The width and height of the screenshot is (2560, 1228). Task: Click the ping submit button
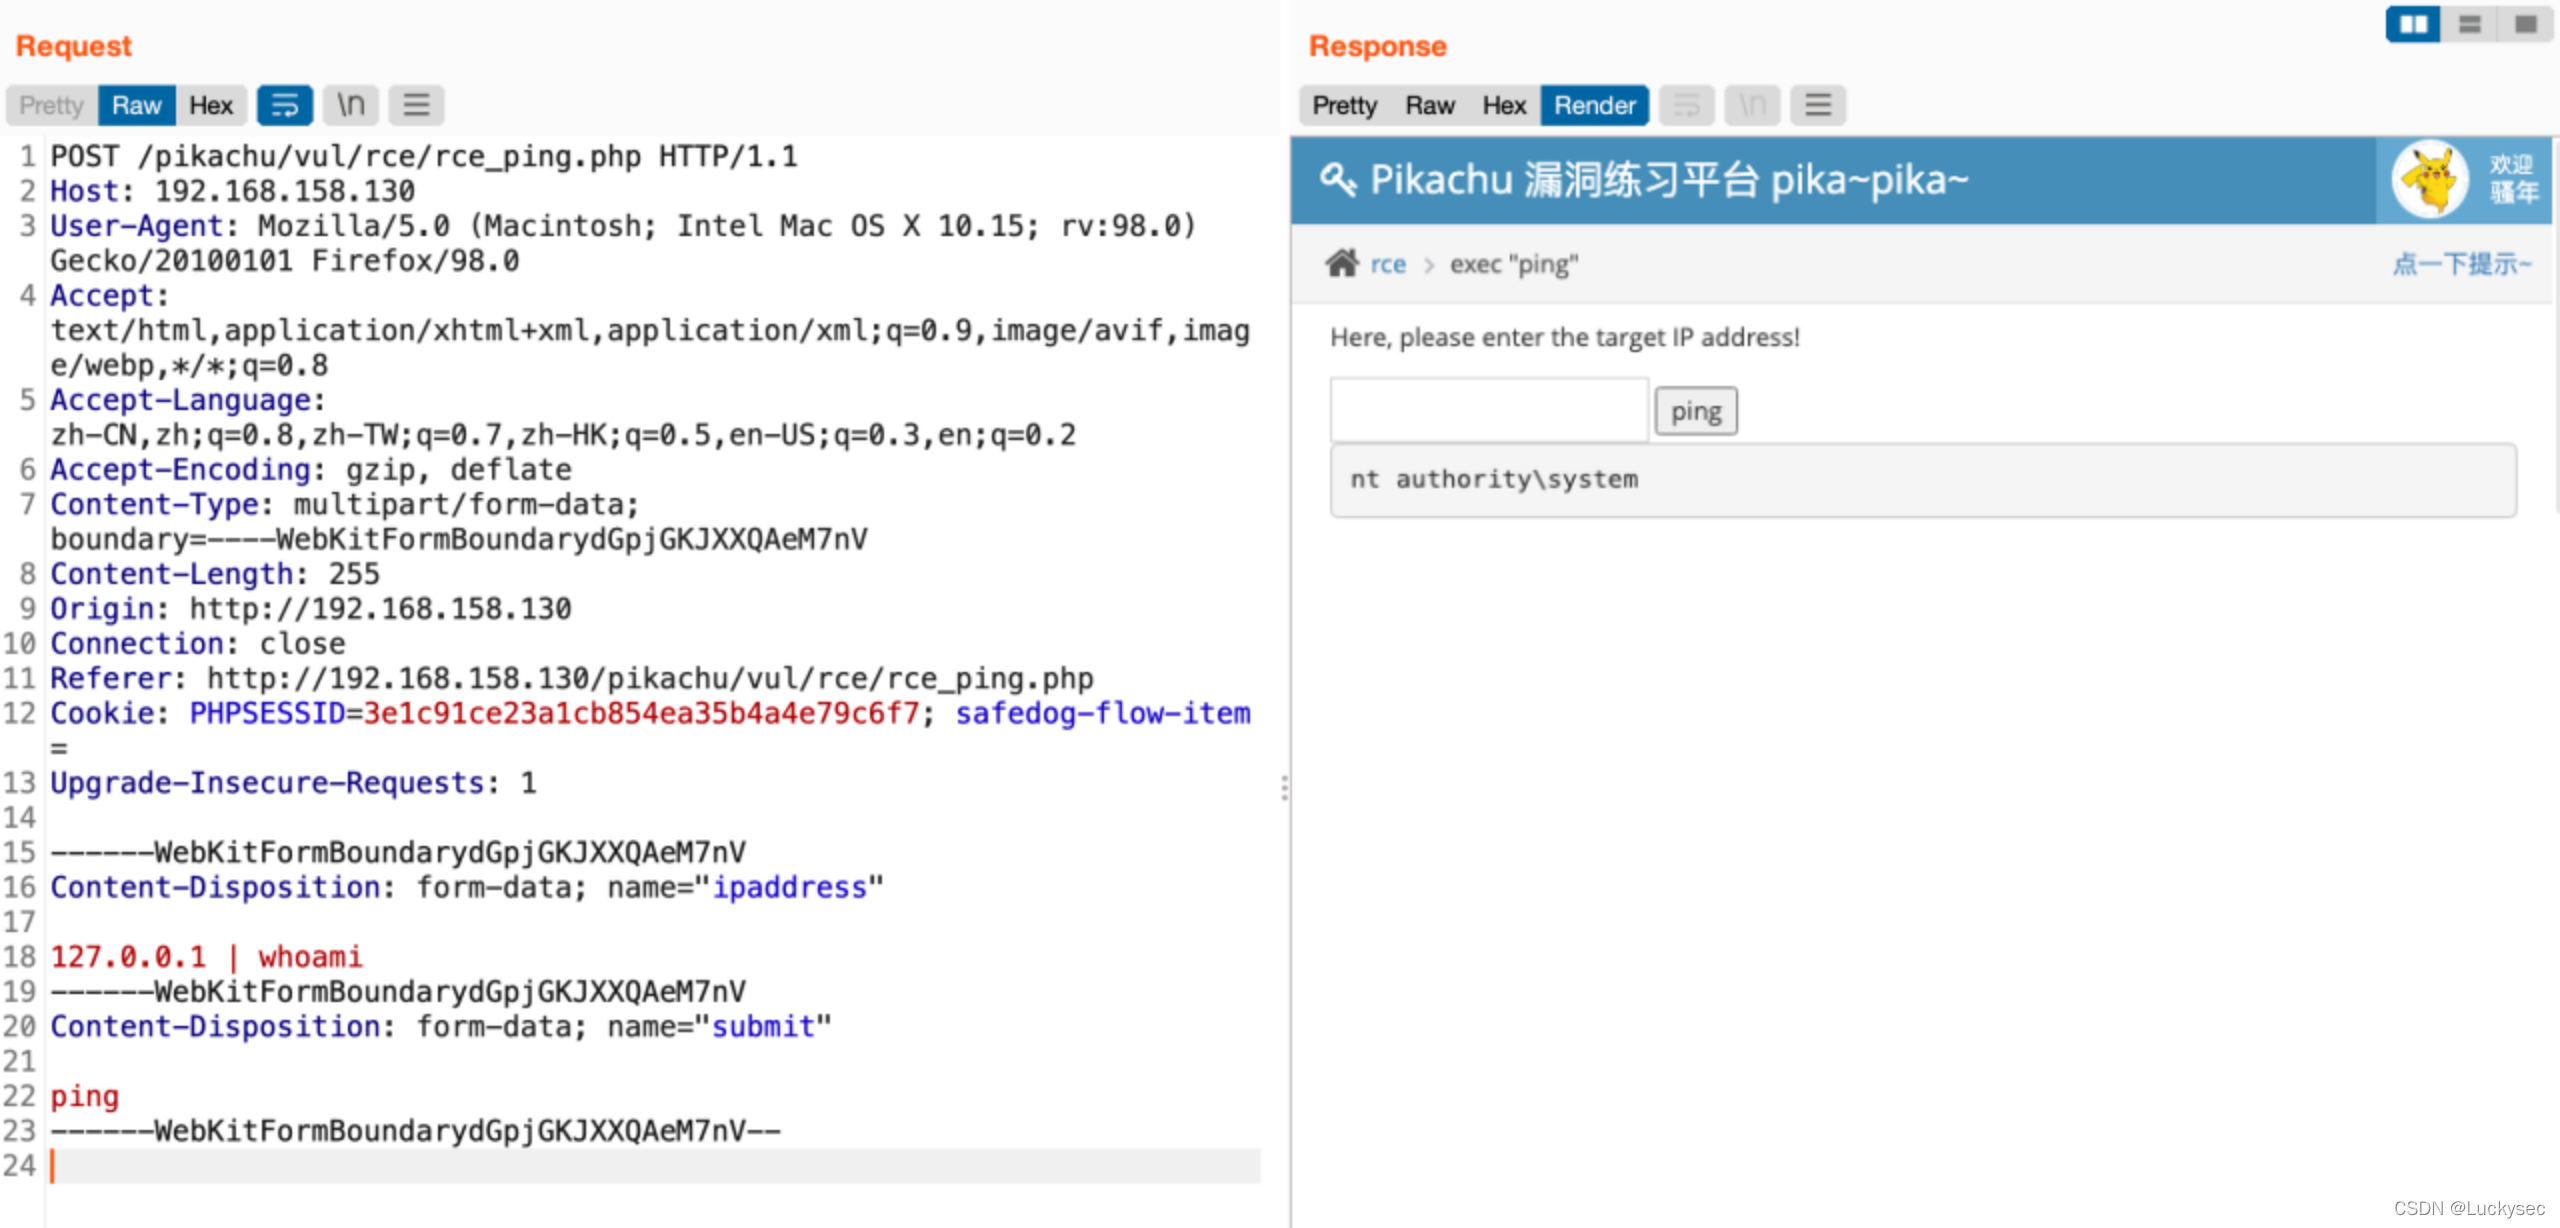(x=1696, y=411)
